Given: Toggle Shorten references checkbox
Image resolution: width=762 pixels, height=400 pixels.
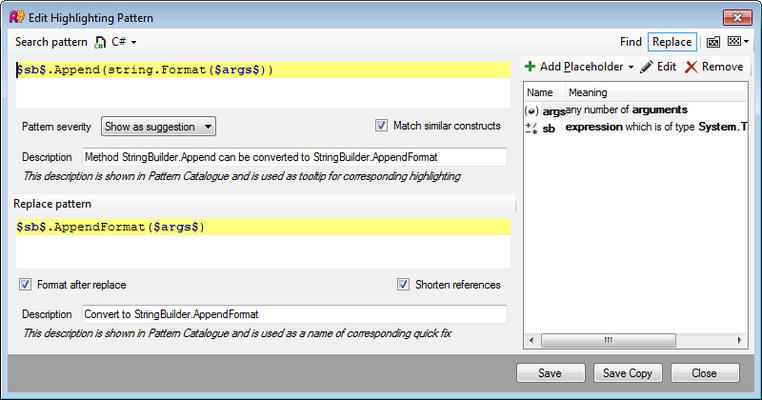Looking at the screenshot, I should click(404, 285).
